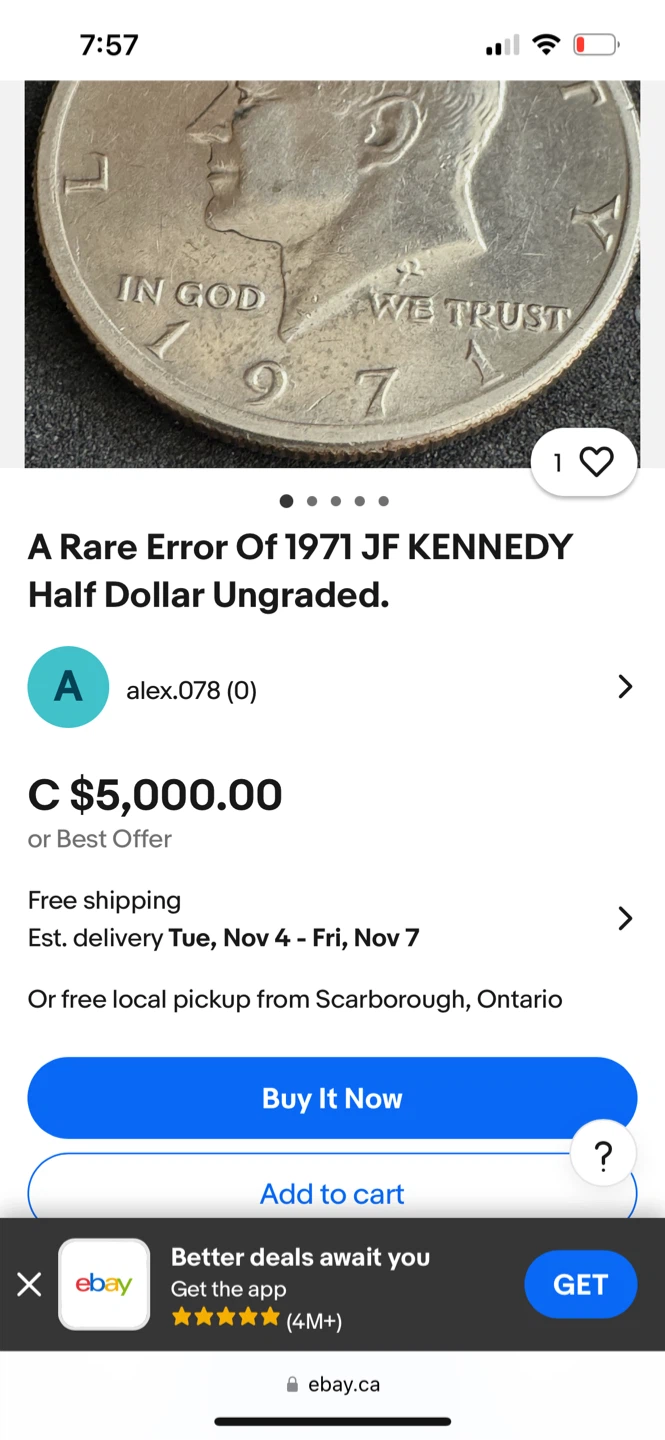
Task: Select the third image carousel dot
Action: point(336,501)
